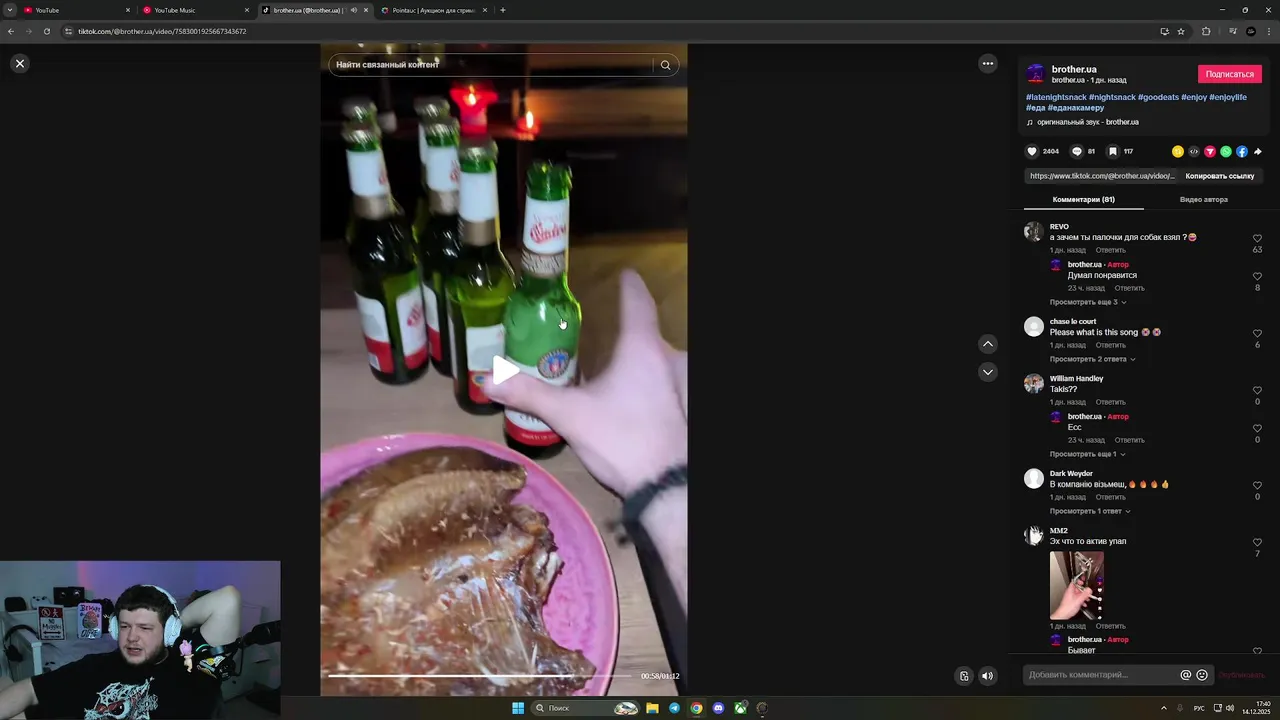The height and width of the screenshot is (720, 1280).
Task: Open browser extensions puzzle icon
Action: (x=1206, y=31)
